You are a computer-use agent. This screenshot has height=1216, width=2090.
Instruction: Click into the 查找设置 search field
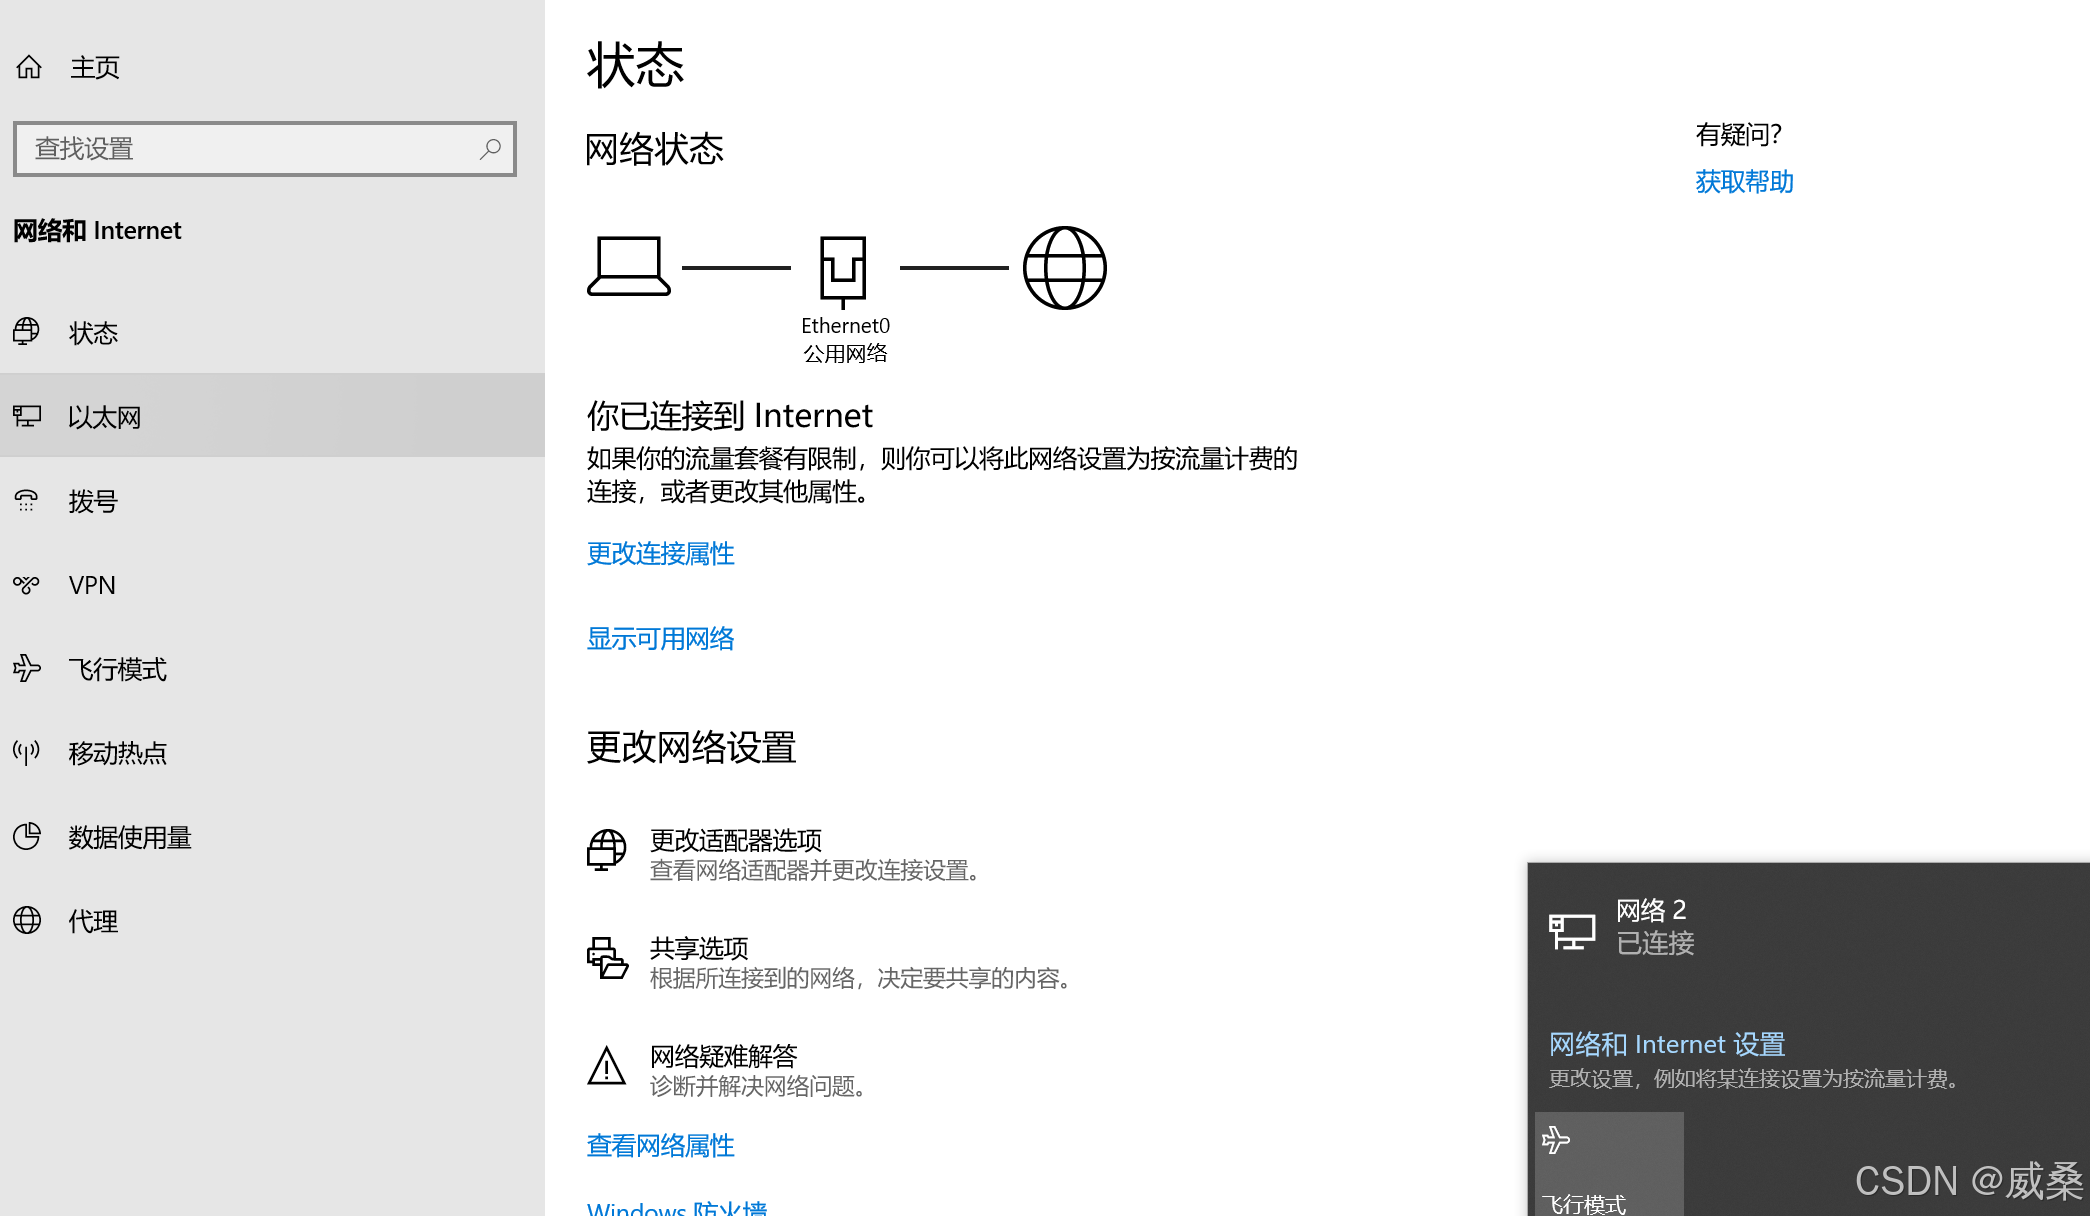[x=250, y=149]
